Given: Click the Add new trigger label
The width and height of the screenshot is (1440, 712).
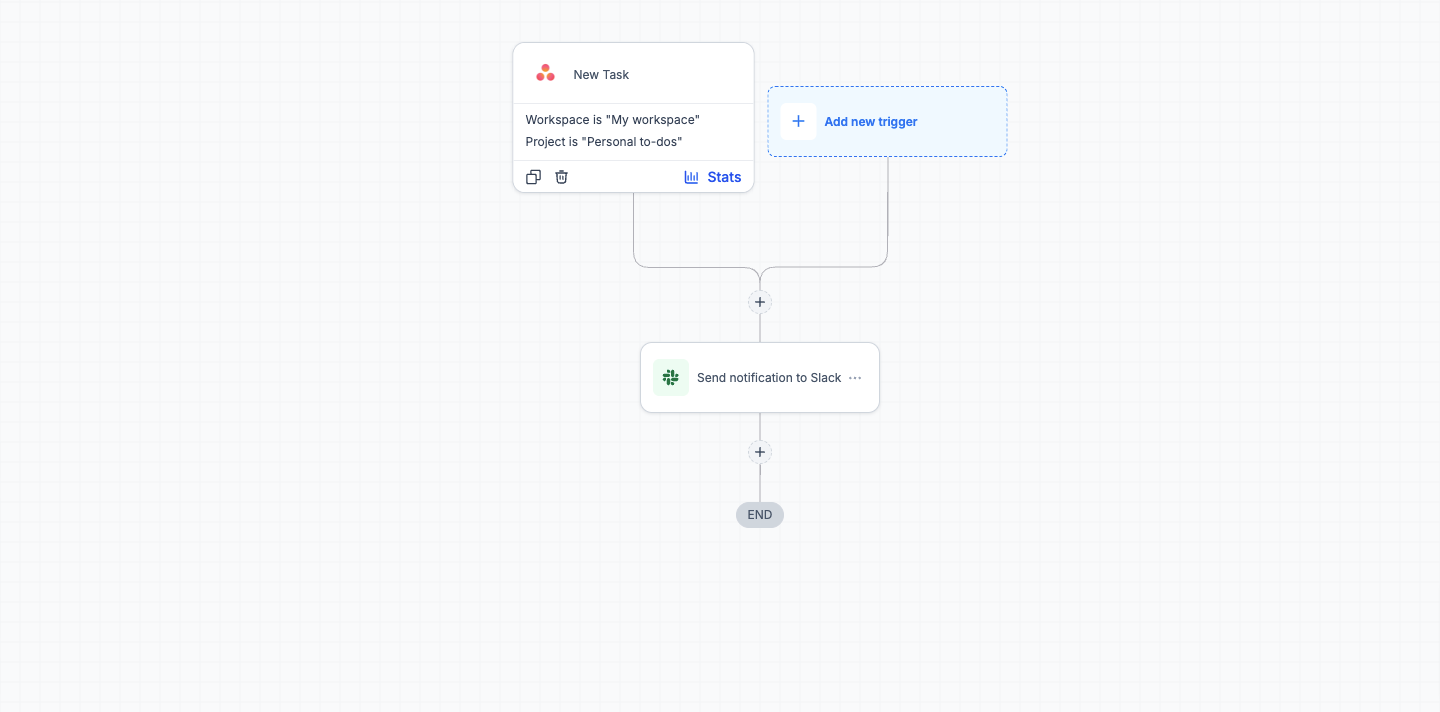Looking at the screenshot, I should [x=871, y=122].
